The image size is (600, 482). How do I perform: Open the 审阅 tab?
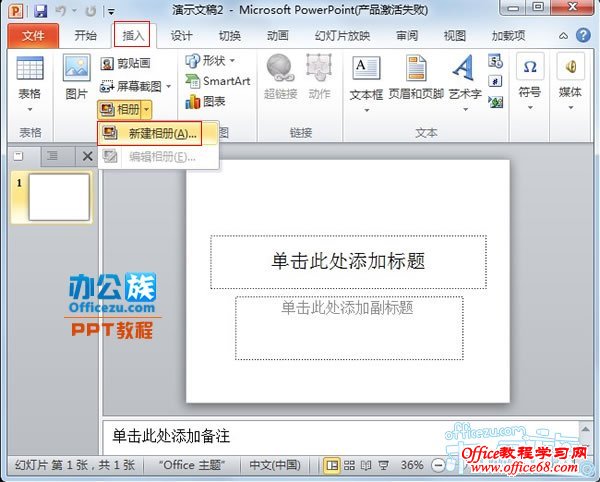[x=407, y=36]
